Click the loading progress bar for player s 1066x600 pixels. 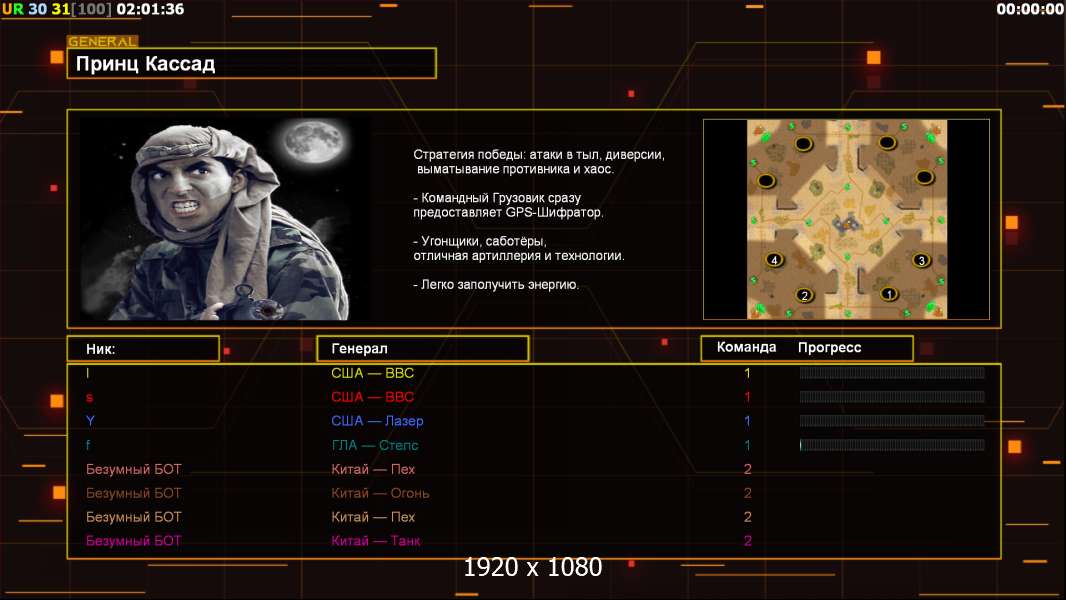[892, 397]
